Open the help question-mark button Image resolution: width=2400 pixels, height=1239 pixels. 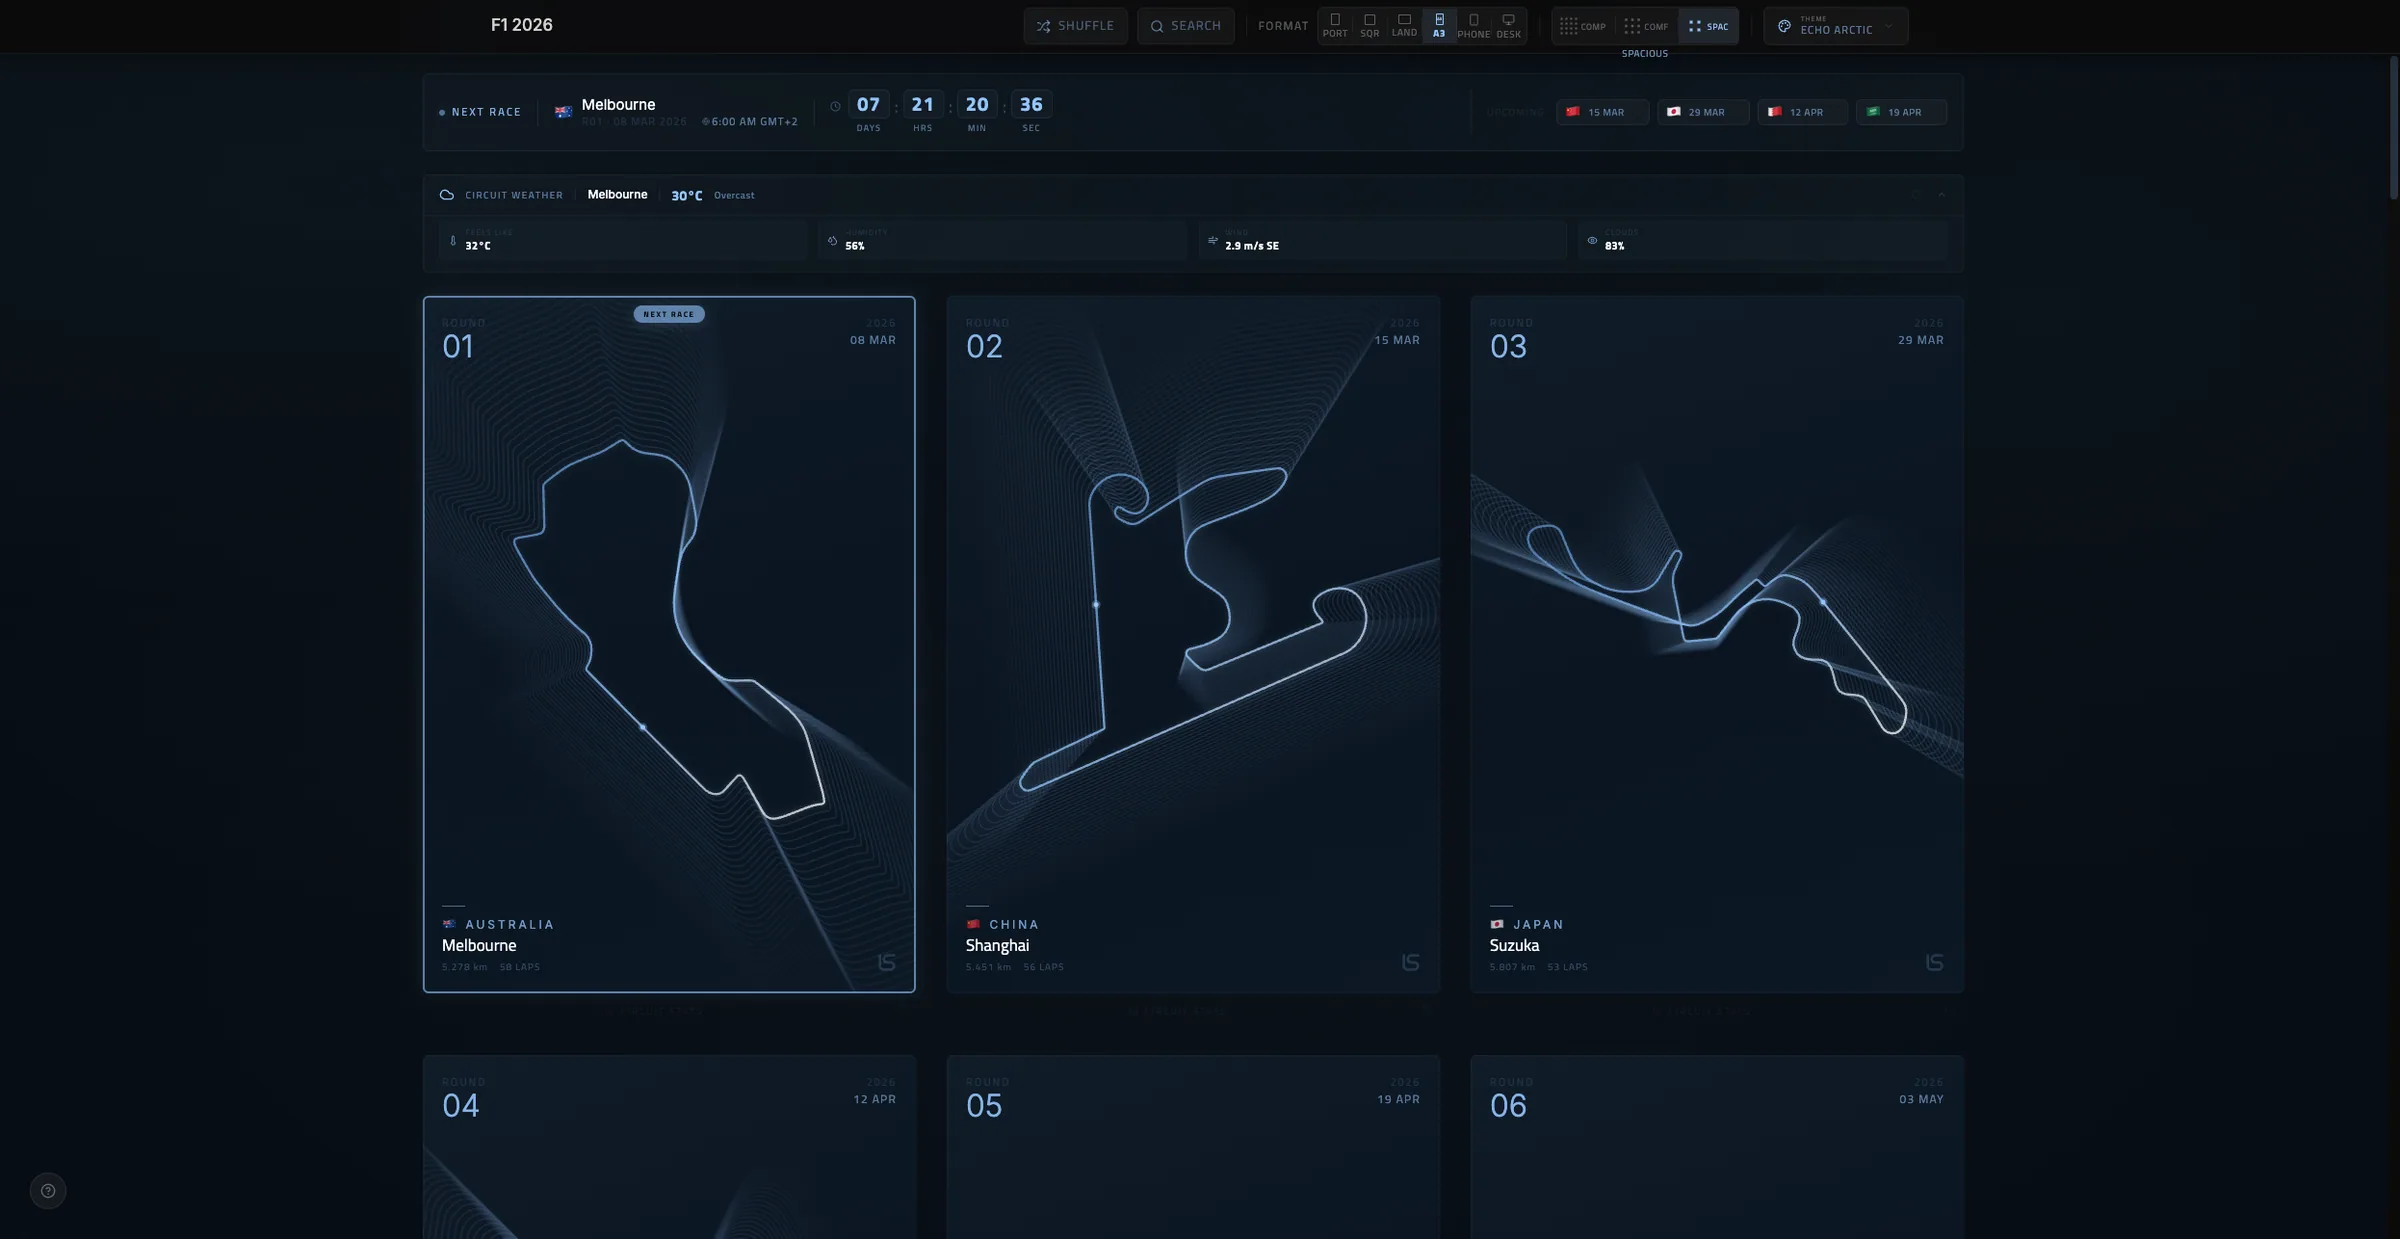[x=48, y=1191]
